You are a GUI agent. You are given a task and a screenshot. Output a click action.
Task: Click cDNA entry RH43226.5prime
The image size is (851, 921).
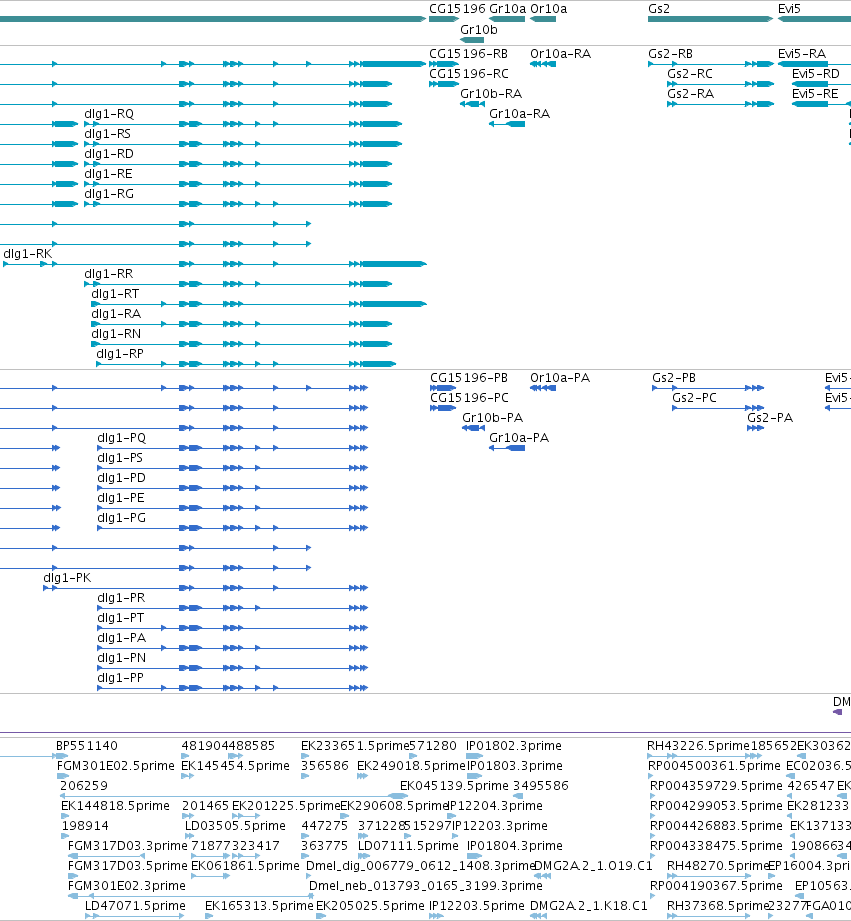click(x=698, y=746)
